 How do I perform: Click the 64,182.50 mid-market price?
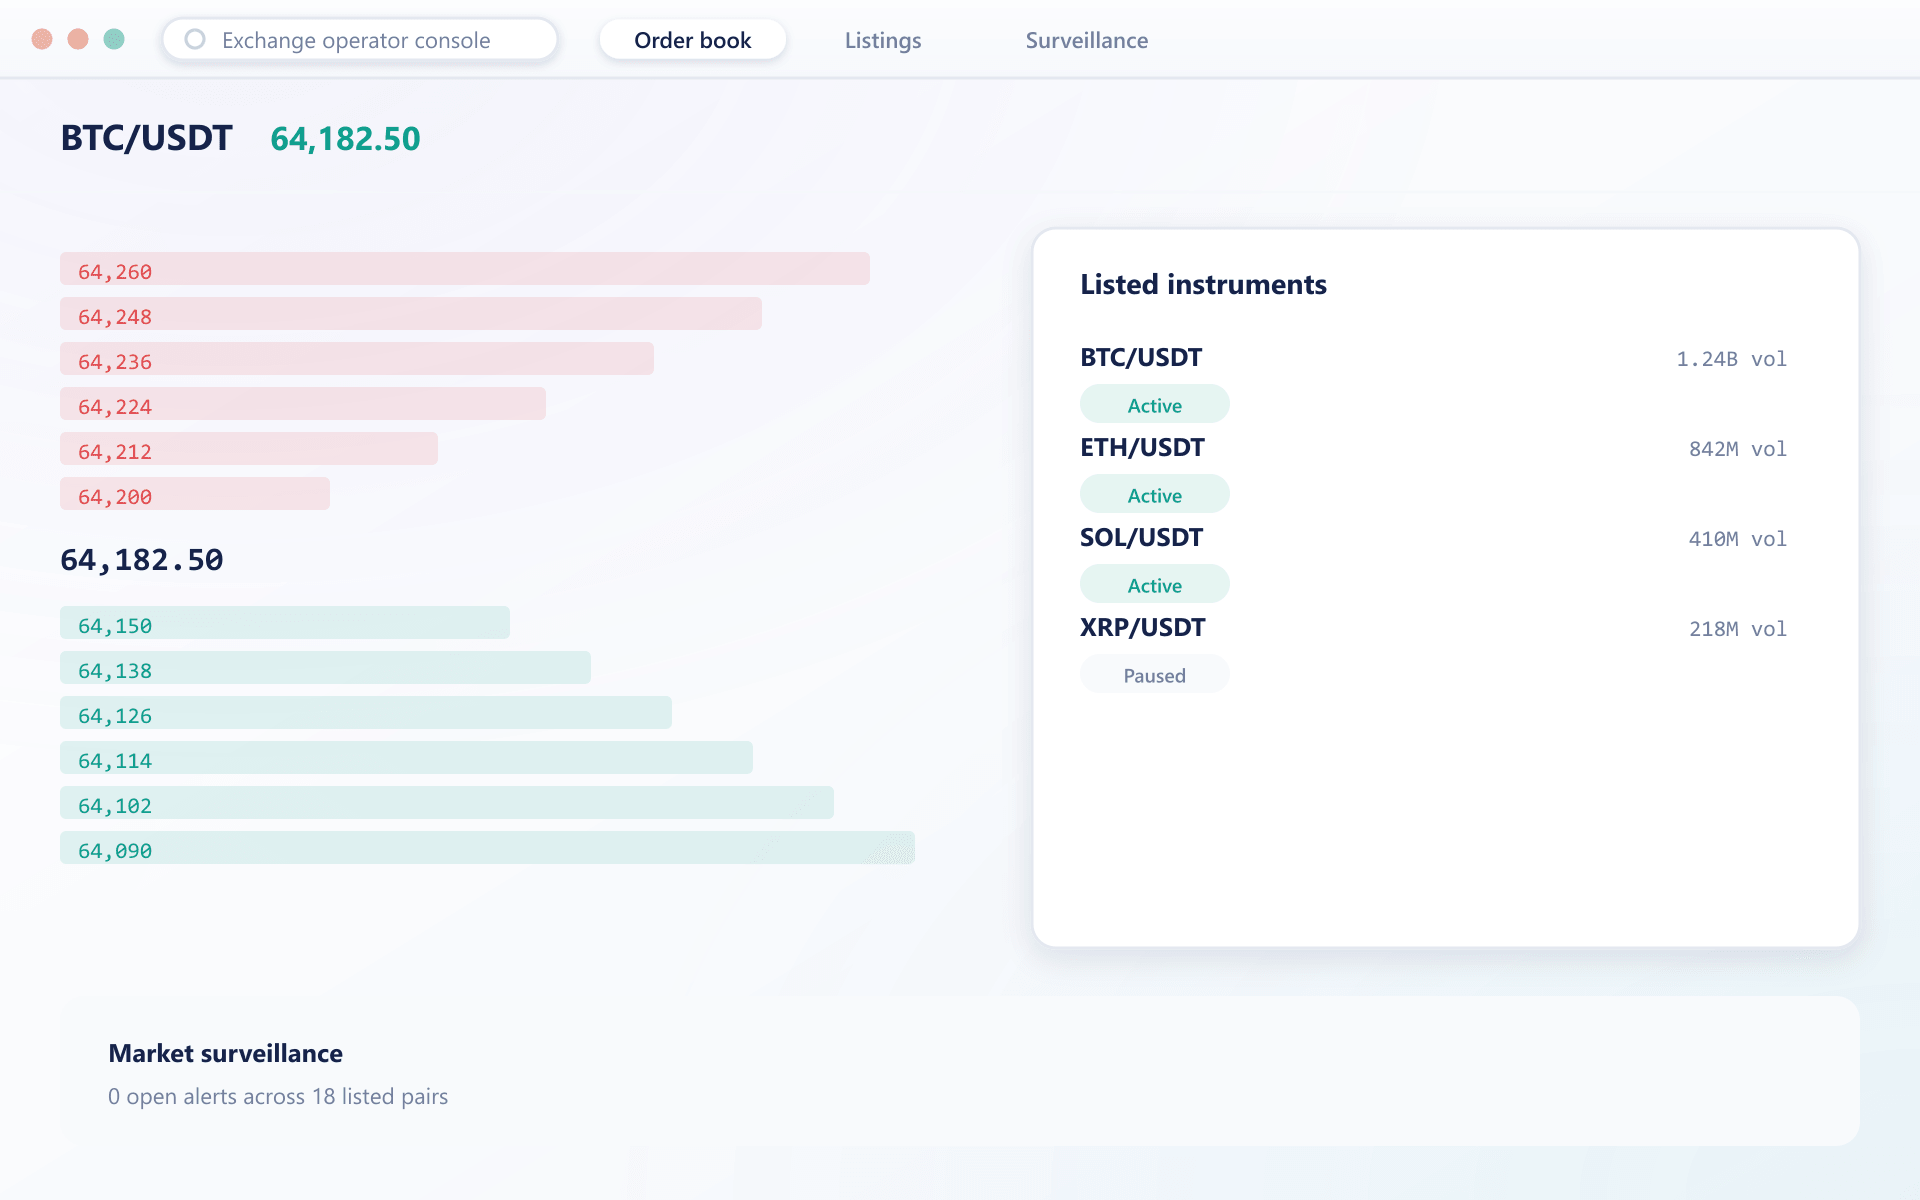point(142,560)
